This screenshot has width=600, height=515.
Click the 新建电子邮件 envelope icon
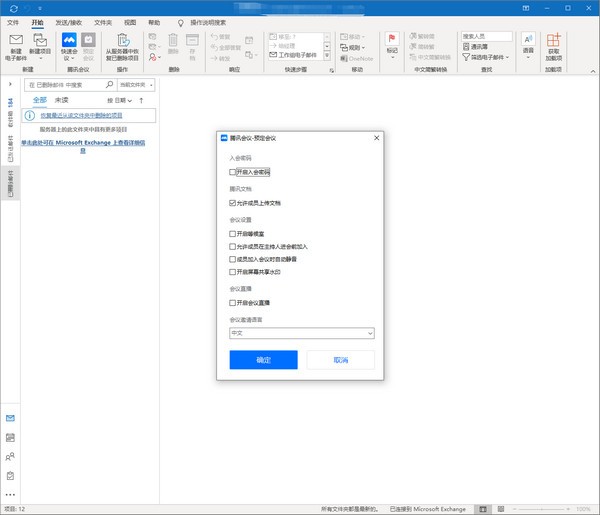(x=16, y=42)
